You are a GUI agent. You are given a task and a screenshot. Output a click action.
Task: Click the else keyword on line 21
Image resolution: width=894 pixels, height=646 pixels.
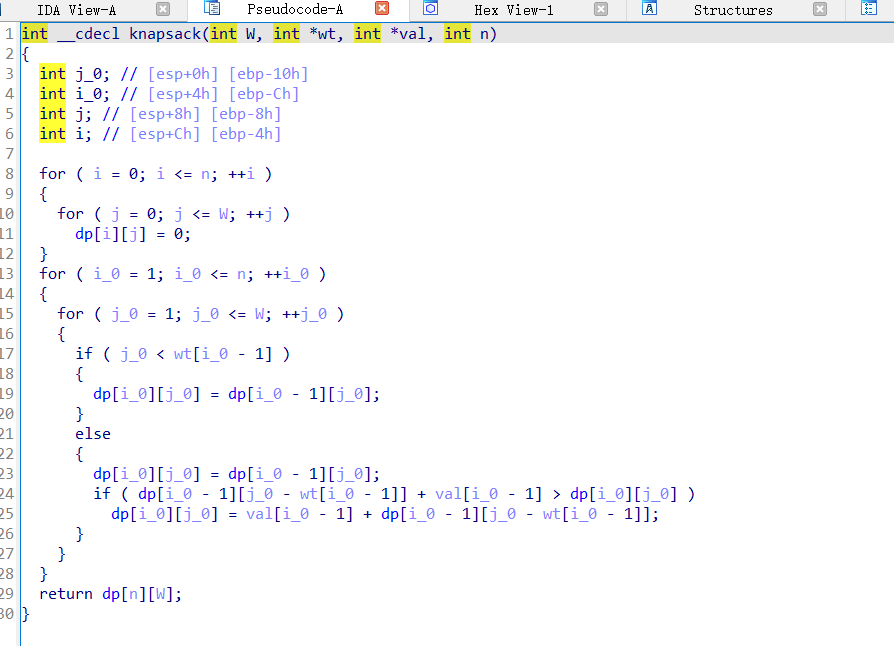tap(92, 434)
